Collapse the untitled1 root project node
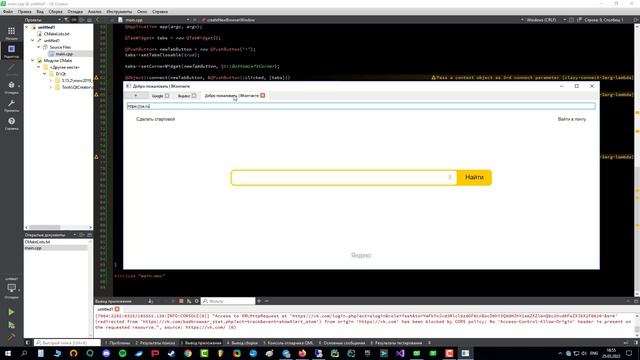 click(x=27, y=27)
